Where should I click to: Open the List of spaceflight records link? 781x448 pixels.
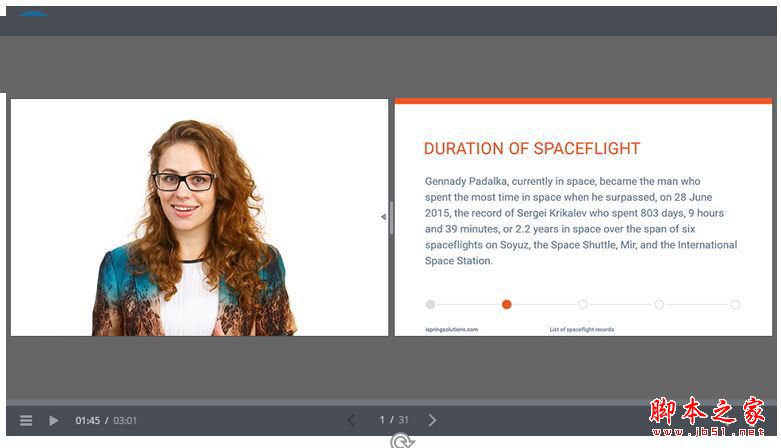[581, 329]
